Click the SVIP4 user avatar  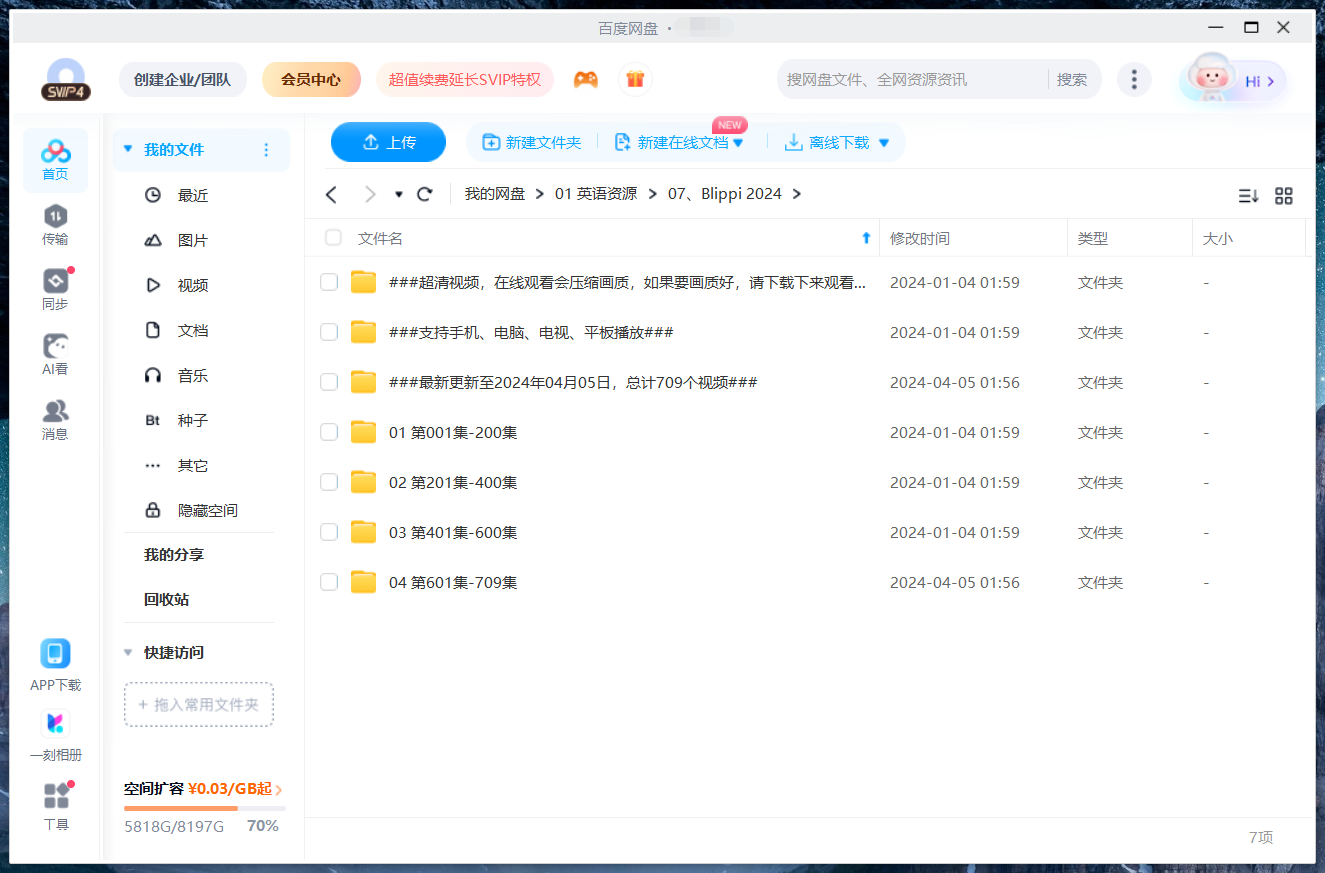click(66, 79)
